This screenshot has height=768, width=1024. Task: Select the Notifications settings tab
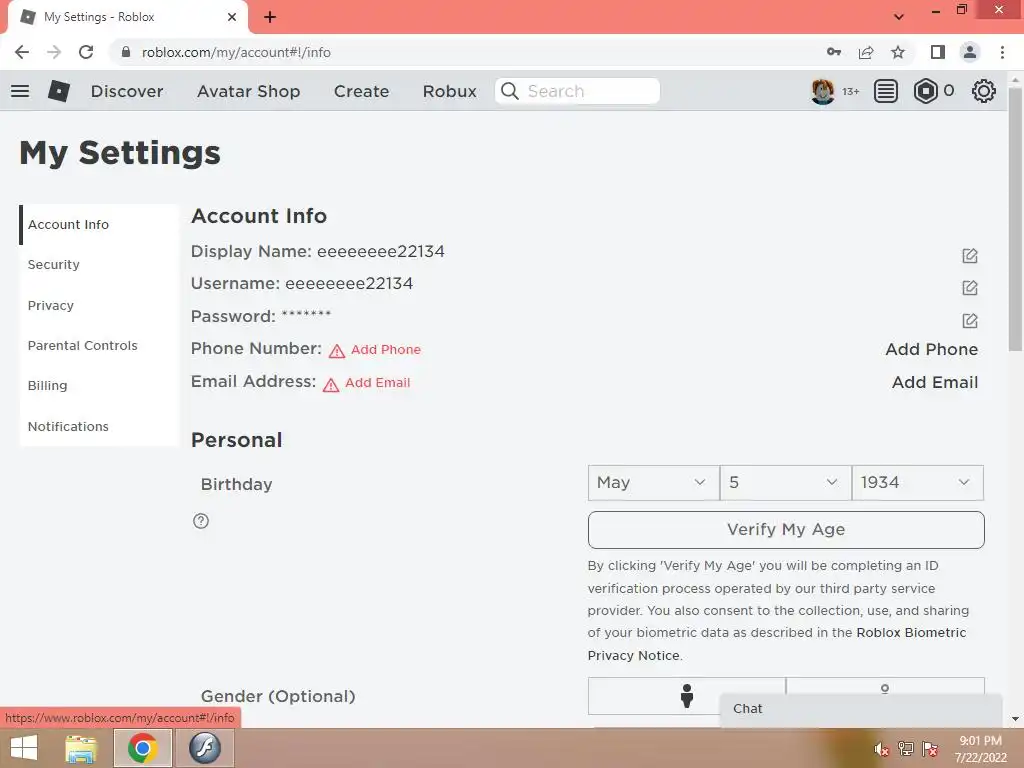(99, 426)
